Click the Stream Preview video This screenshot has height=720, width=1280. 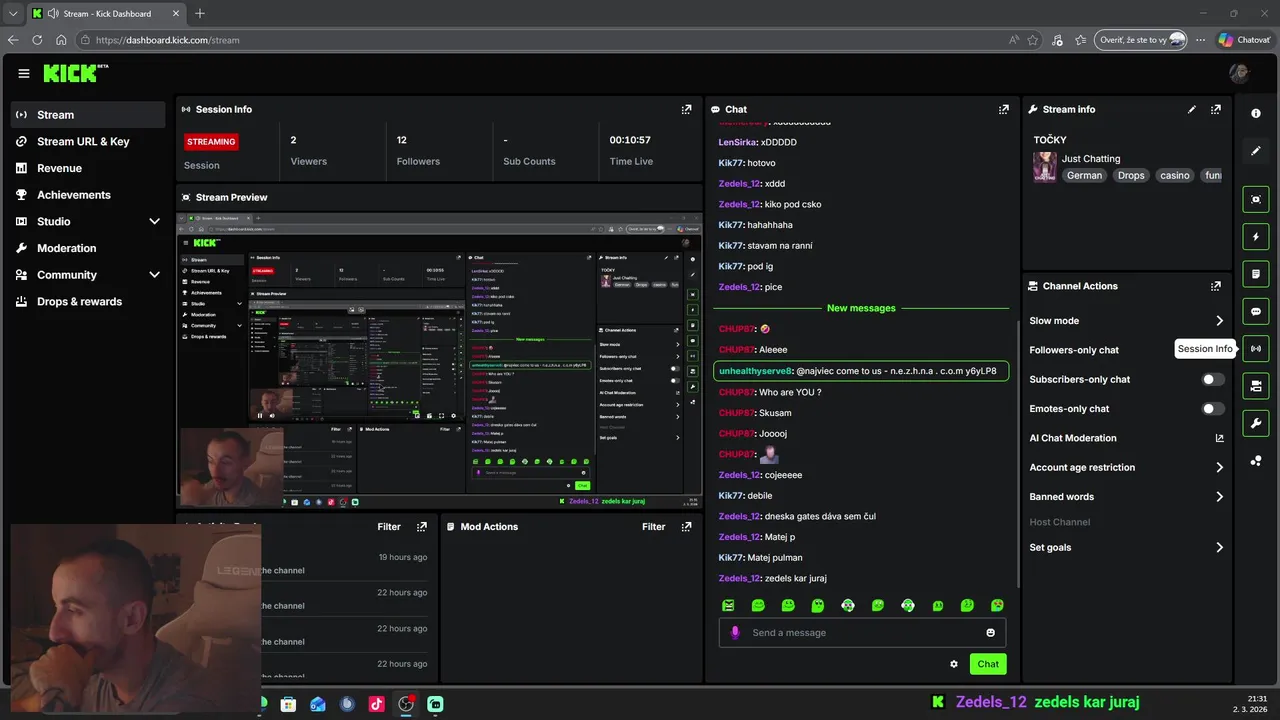[440, 360]
